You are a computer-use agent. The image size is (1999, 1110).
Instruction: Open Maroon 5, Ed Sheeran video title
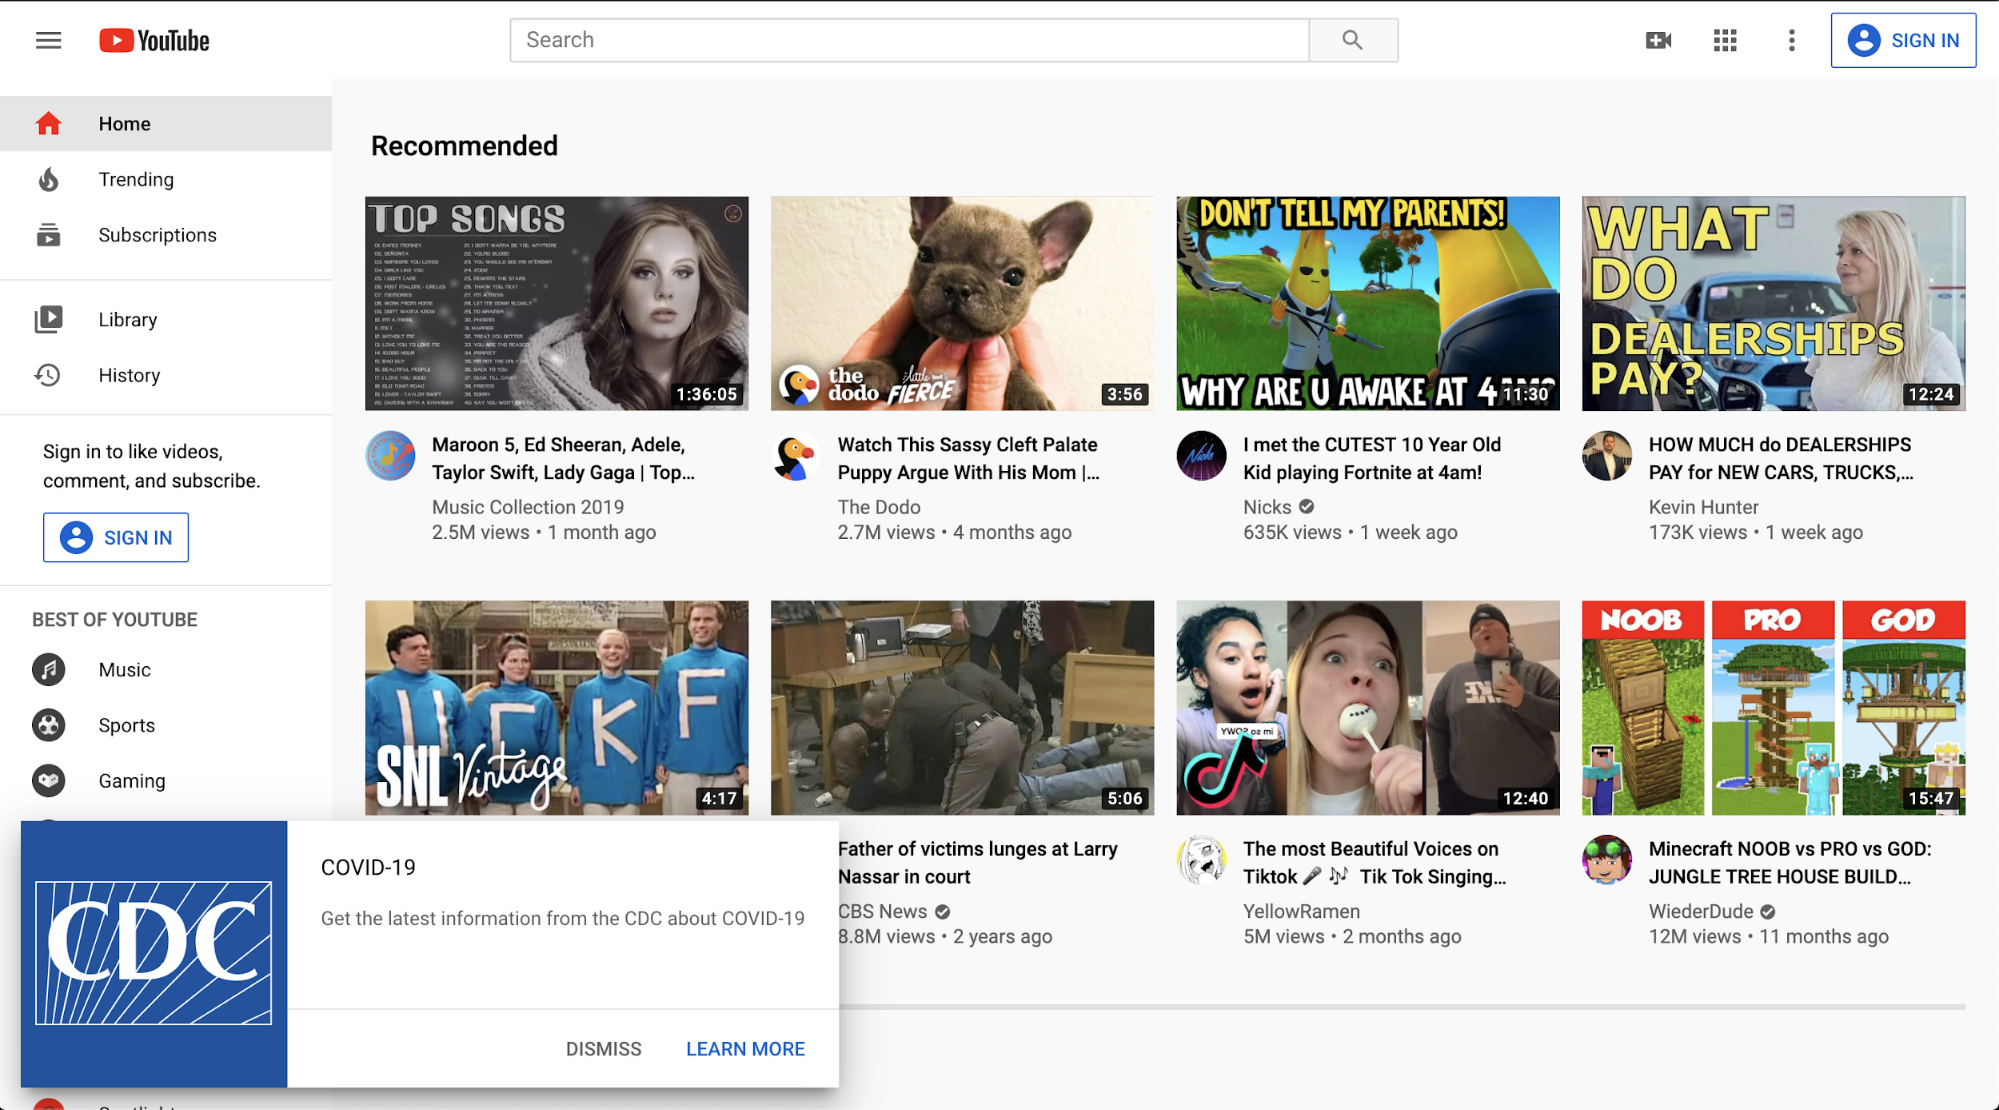click(x=563, y=459)
